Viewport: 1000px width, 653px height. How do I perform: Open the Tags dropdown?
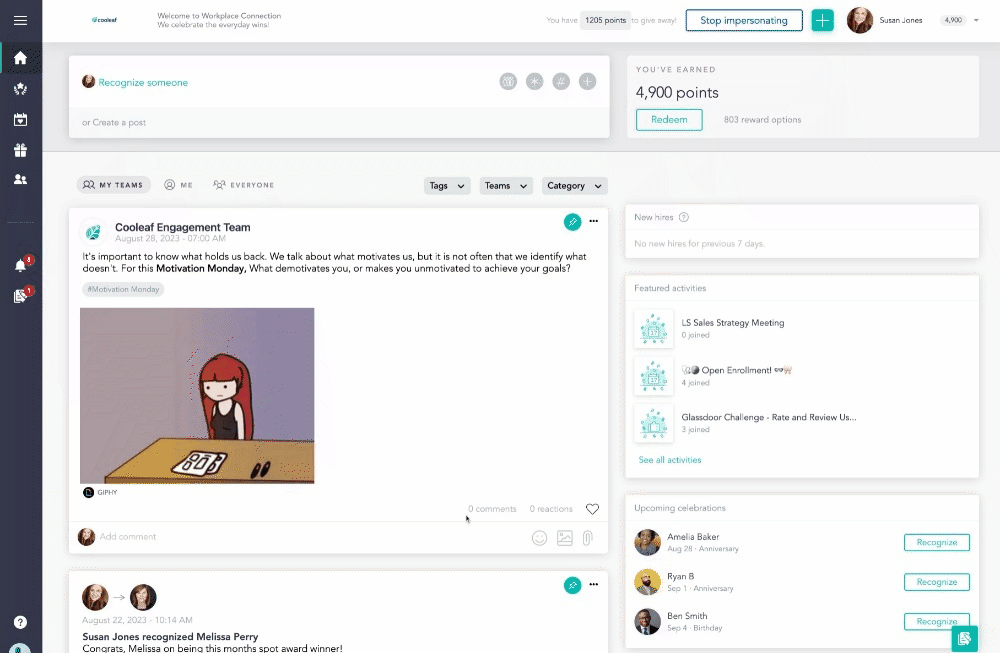coord(447,186)
